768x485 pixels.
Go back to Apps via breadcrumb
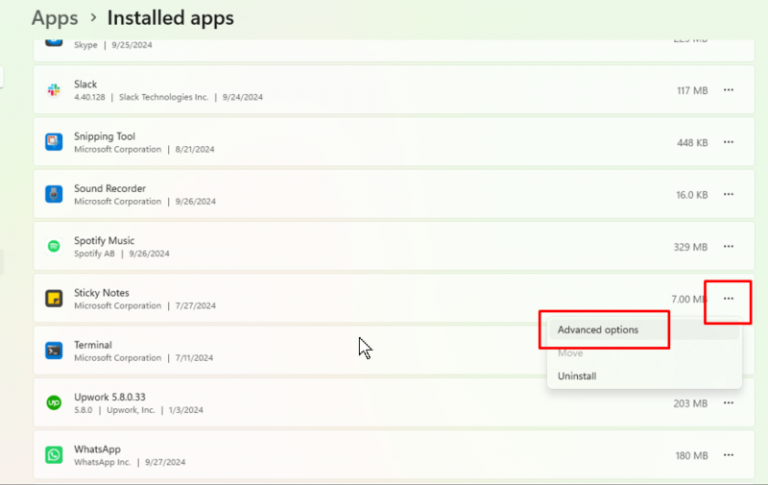[x=54, y=18]
